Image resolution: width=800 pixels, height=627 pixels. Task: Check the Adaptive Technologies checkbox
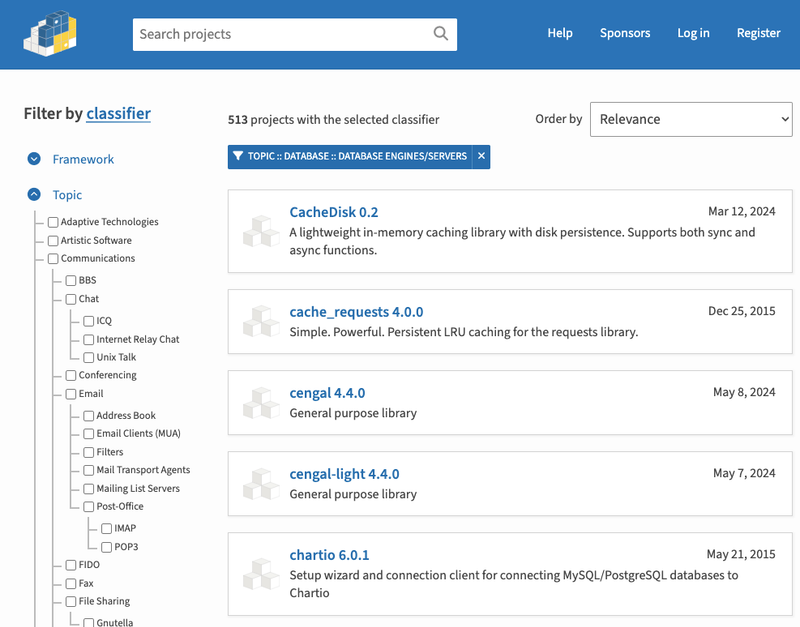(x=53, y=222)
